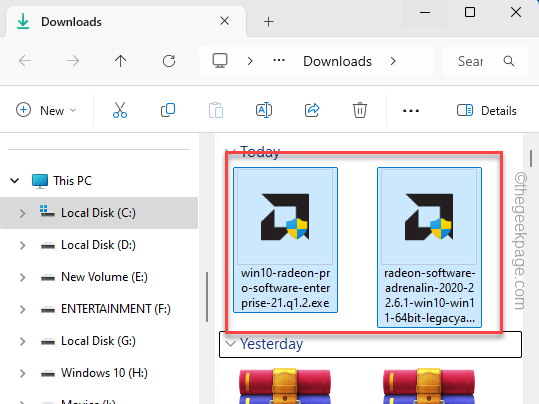The height and width of the screenshot is (404, 539).
Task: Maximize the File Explorer window
Action: [x=470, y=13]
